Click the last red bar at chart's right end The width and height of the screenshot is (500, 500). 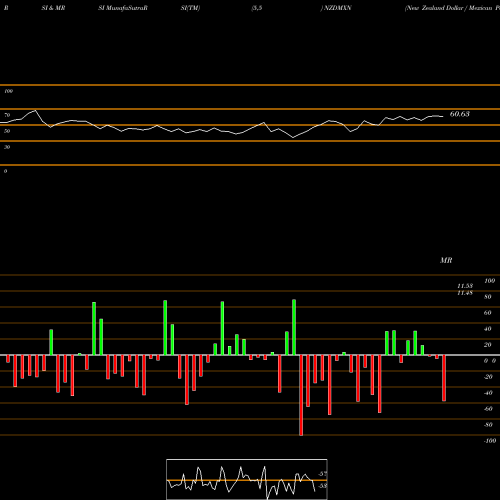click(x=444, y=378)
